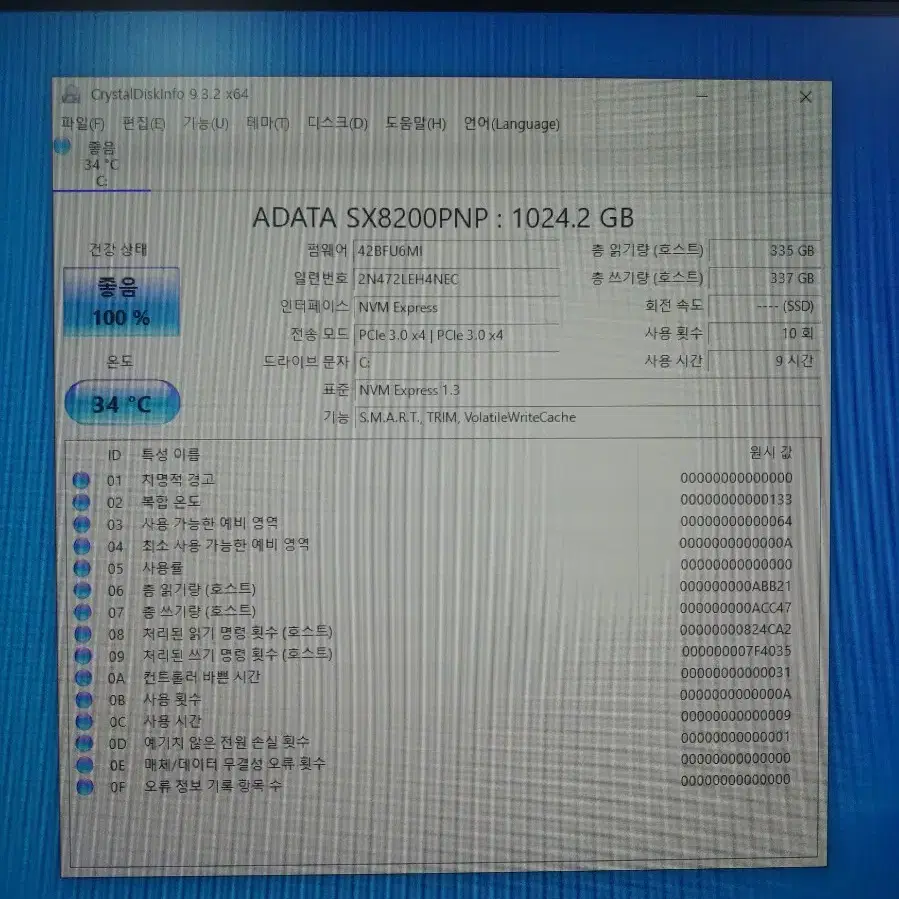The height and width of the screenshot is (899, 899).
Task: Minimize the CrystalDiskInfo window
Action: (702, 96)
